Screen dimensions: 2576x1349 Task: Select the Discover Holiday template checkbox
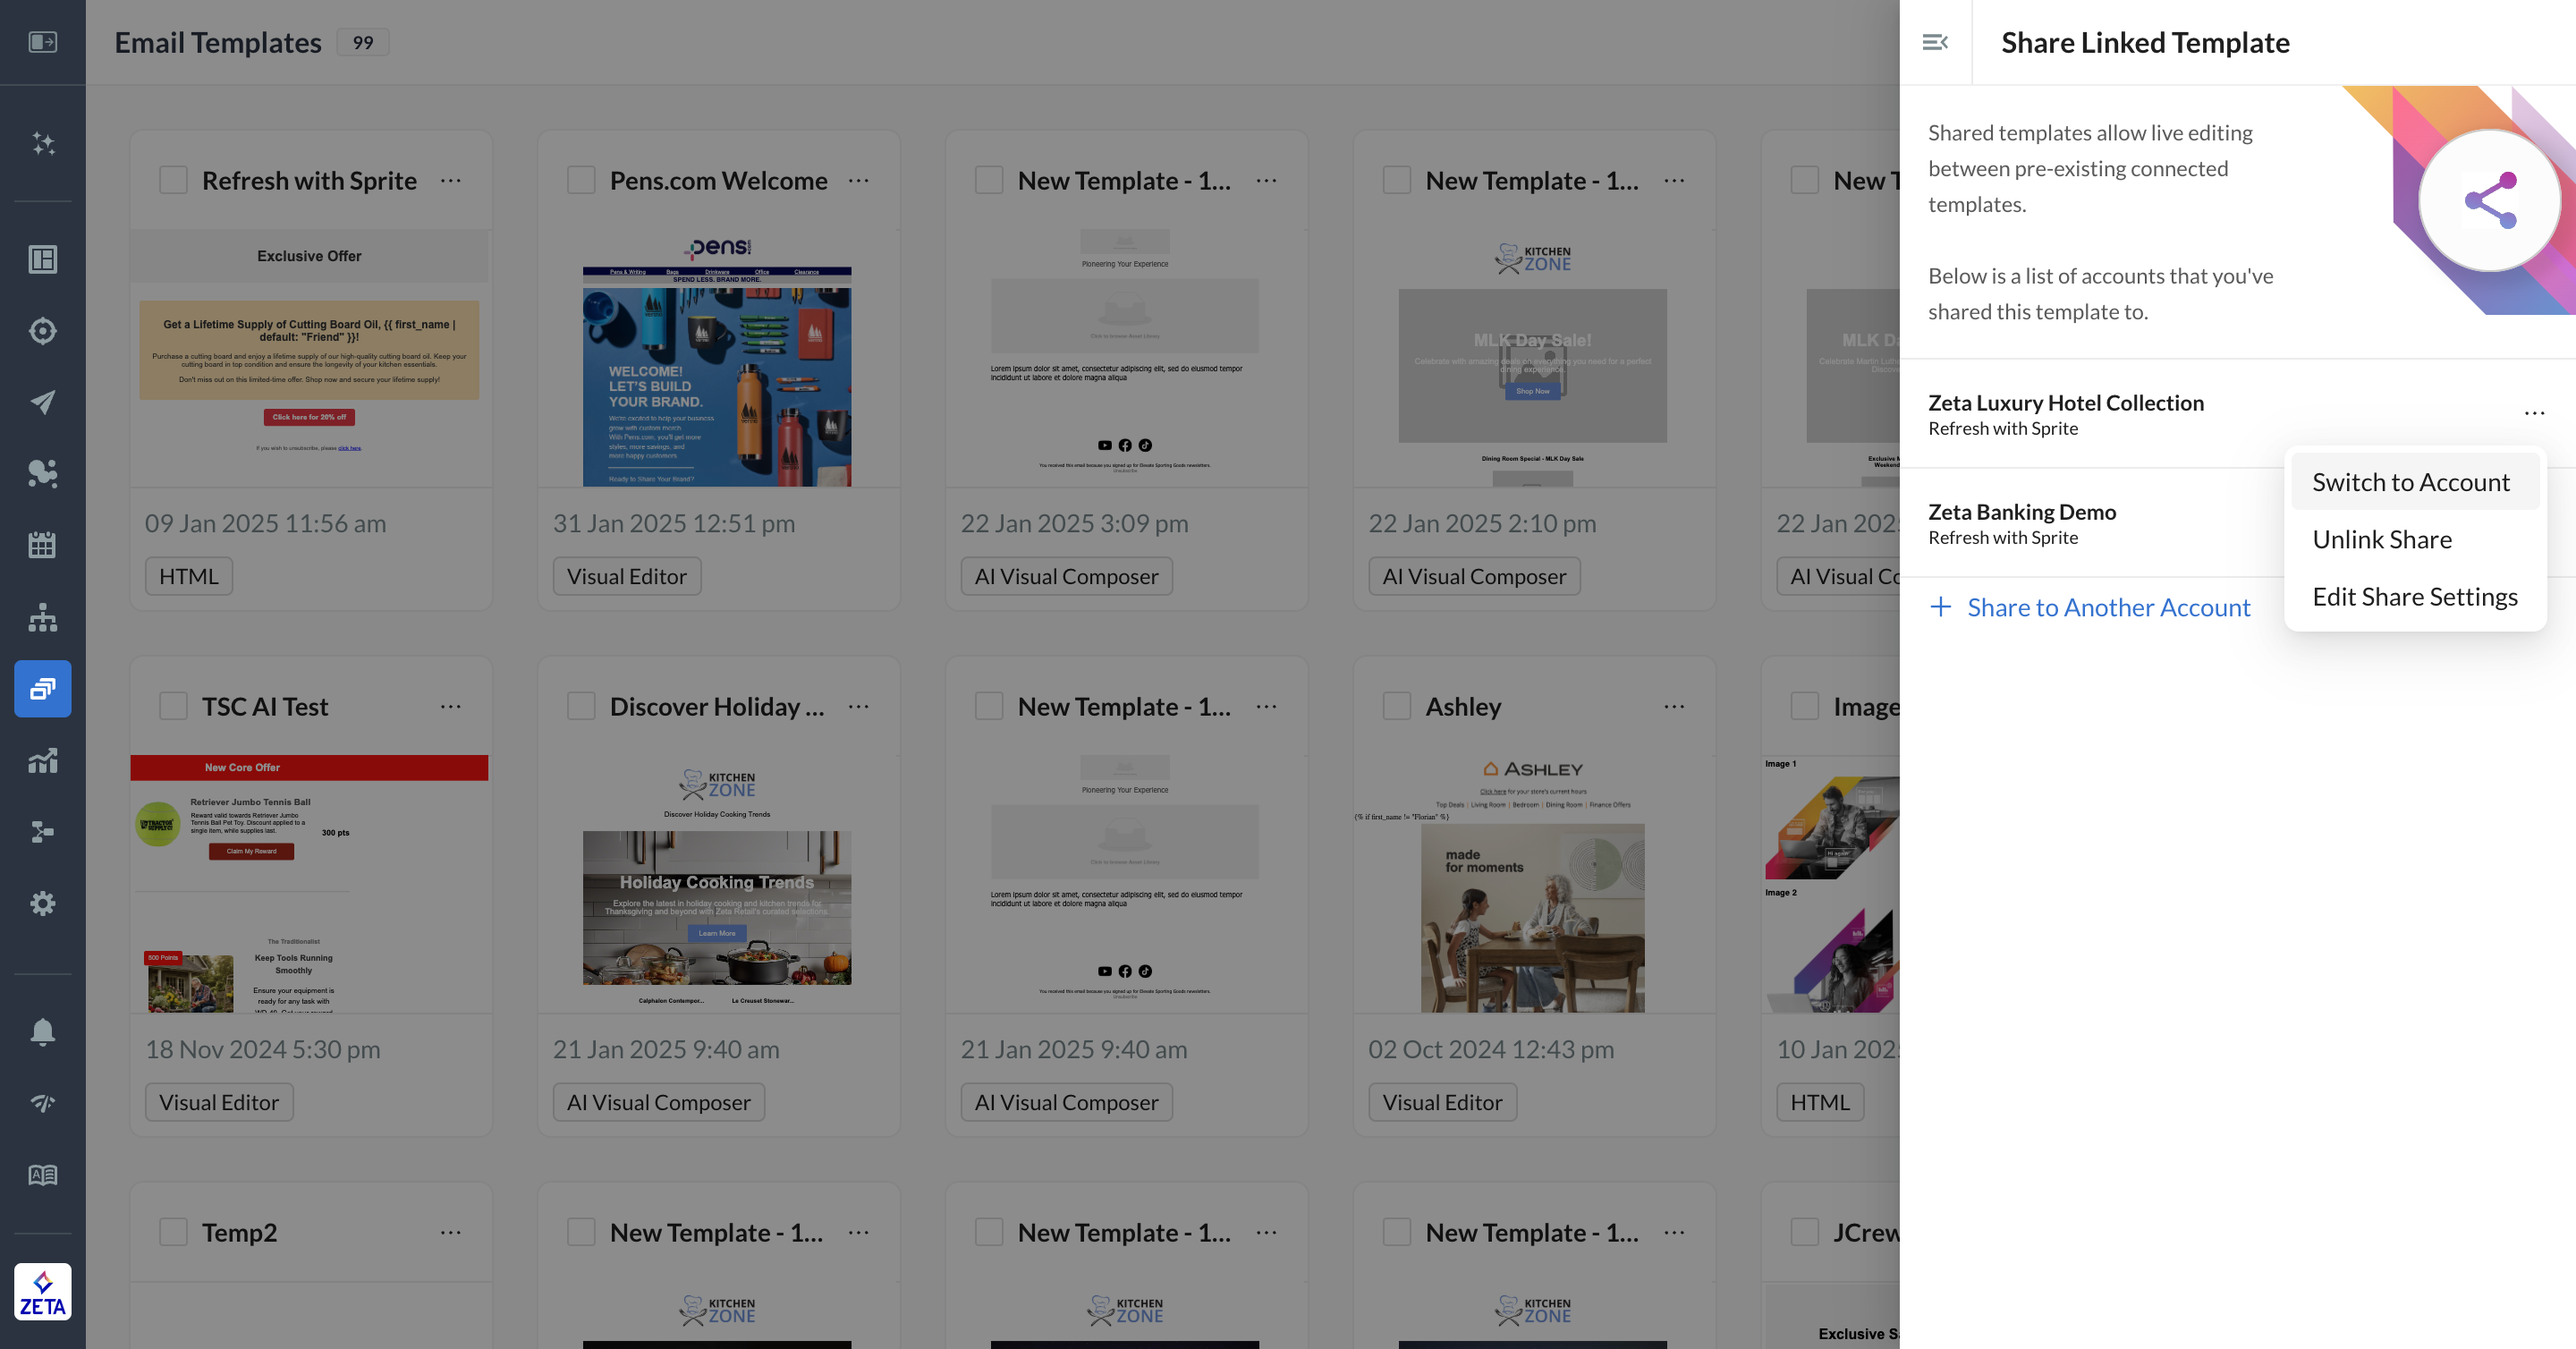tap(582, 706)
